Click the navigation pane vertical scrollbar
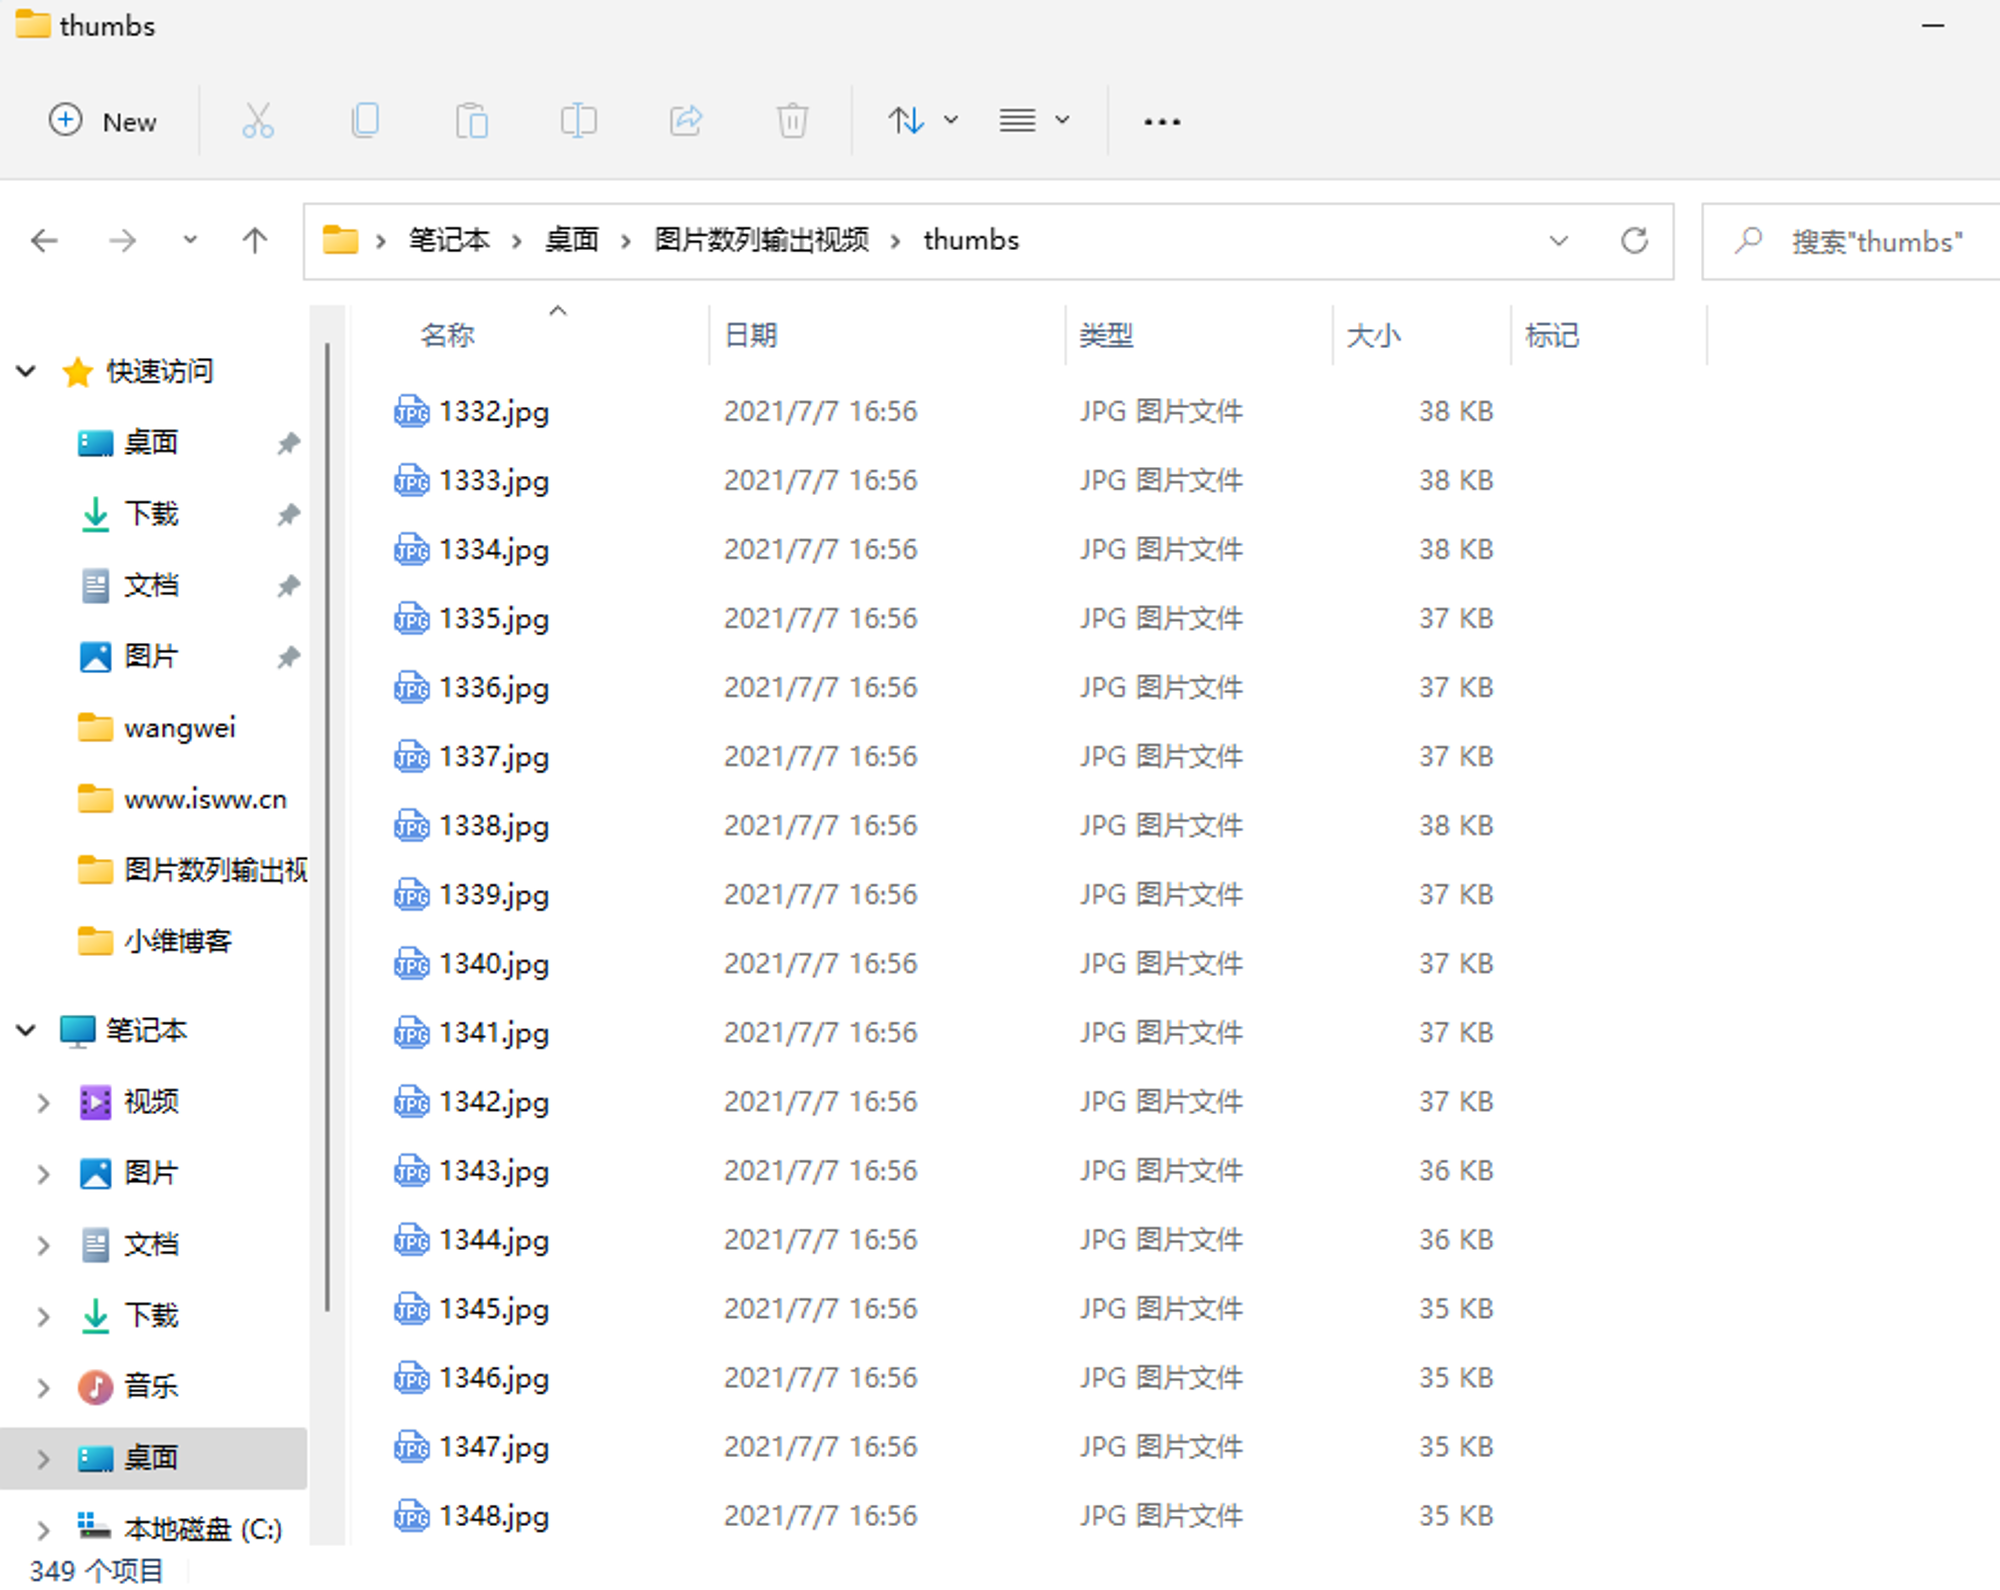The height and width of the screenshot is (1590, 2000). [327, 826]
